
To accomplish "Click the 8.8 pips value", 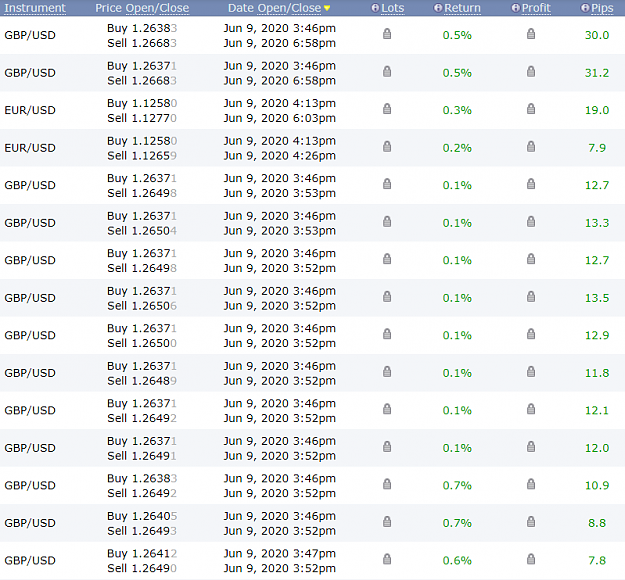I will click(x=597, y=523).
